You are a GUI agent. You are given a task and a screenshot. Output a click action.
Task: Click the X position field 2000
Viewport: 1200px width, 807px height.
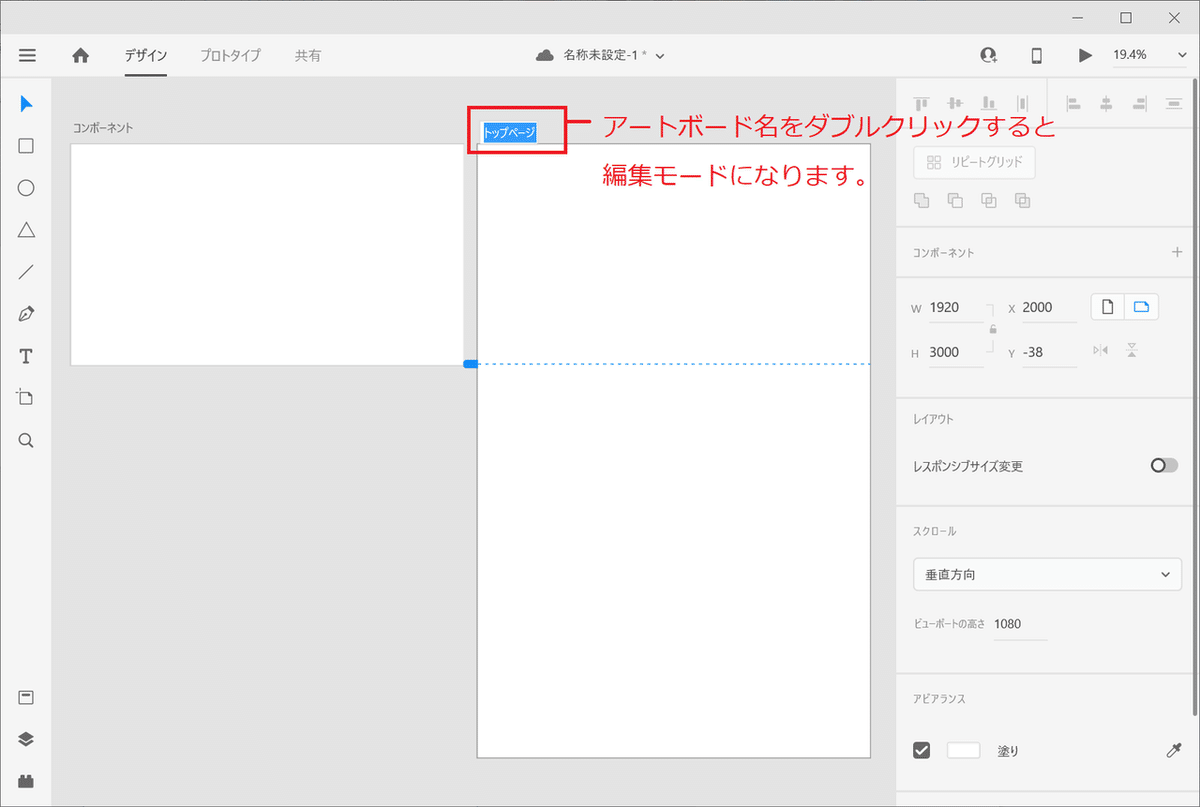pyautogui.click(x=1049, y=308)
